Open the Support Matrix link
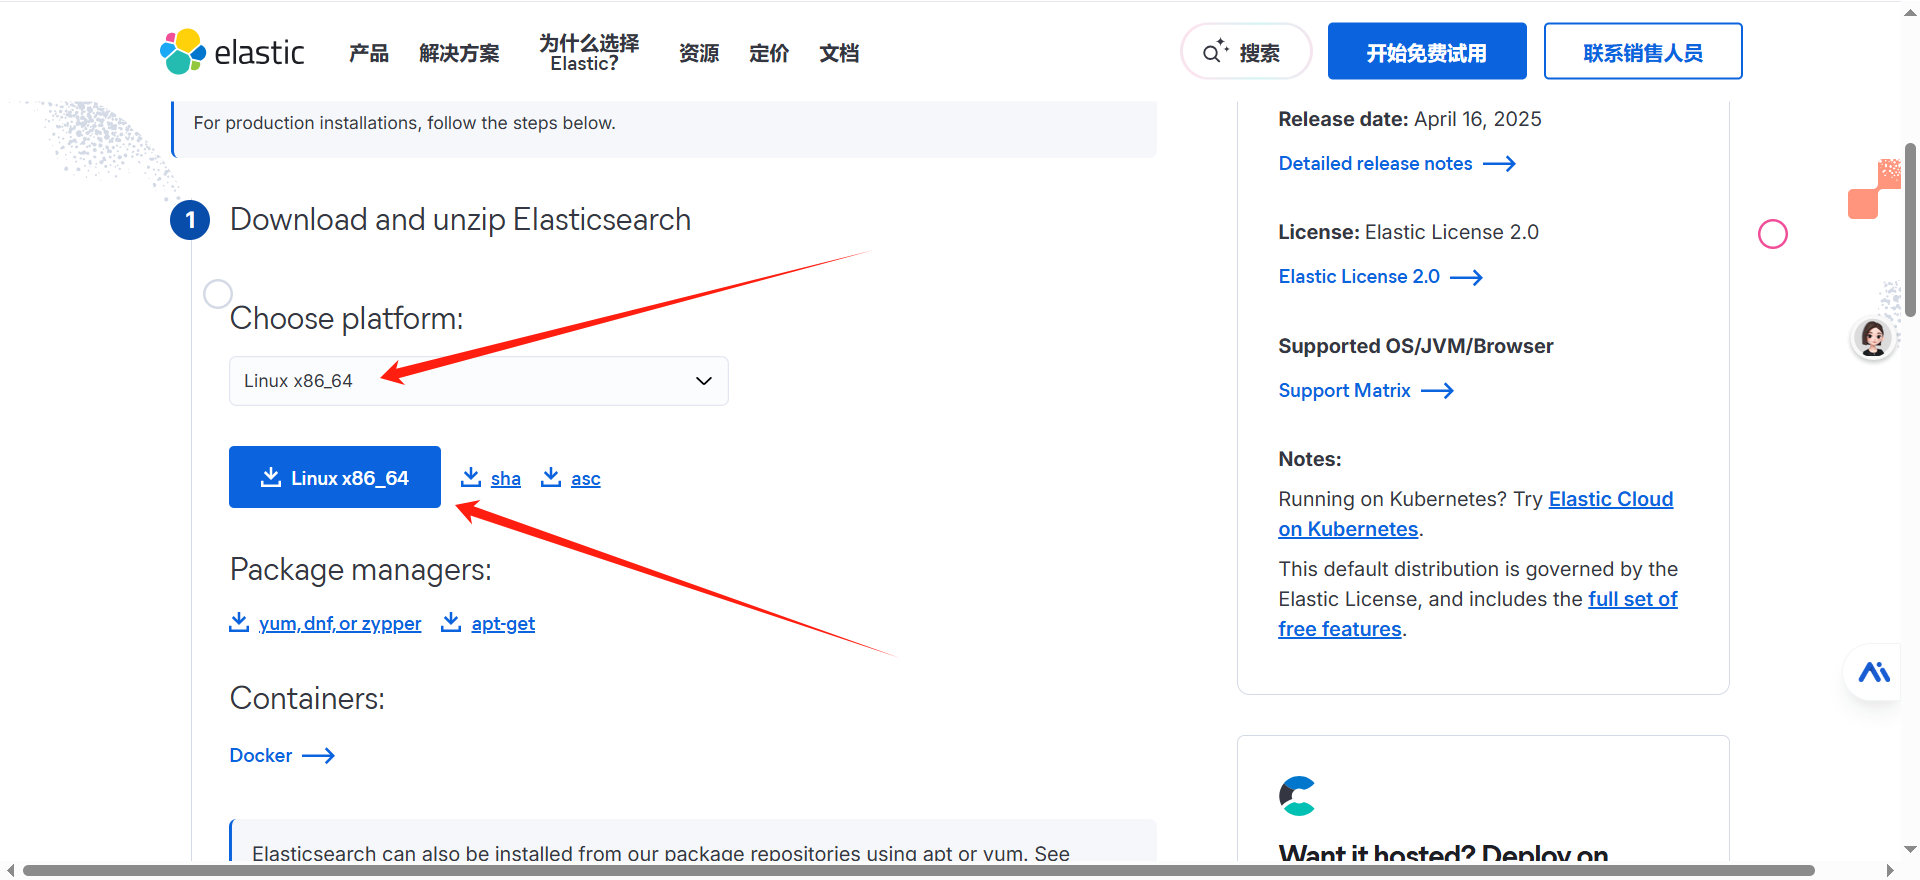Image resolution: width=1920 pixels, height=880 pixels. (1344, 391)
